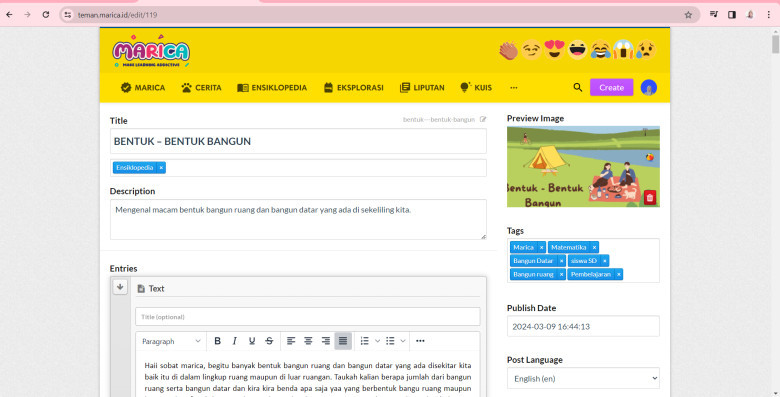Screen dimensions: 780x397
Task: Remove the Bangun Datar tag
Action: (x=561, y=261)
